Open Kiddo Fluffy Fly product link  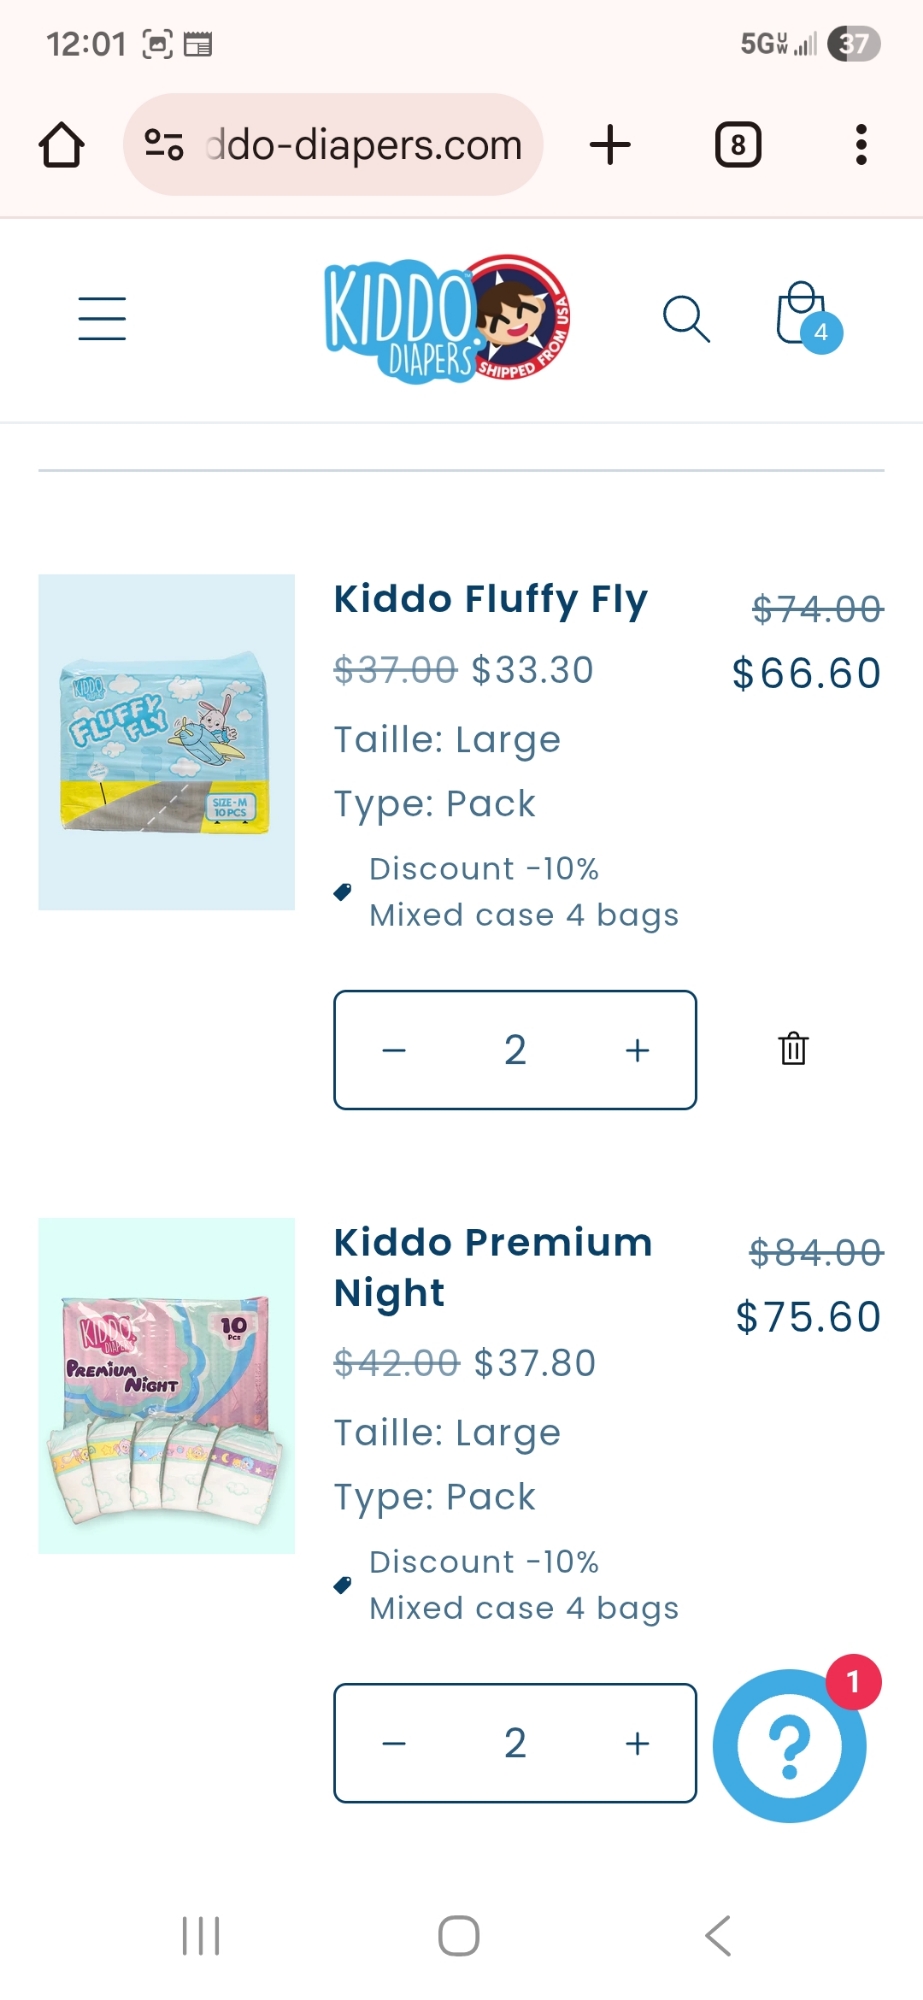(490, 600)
